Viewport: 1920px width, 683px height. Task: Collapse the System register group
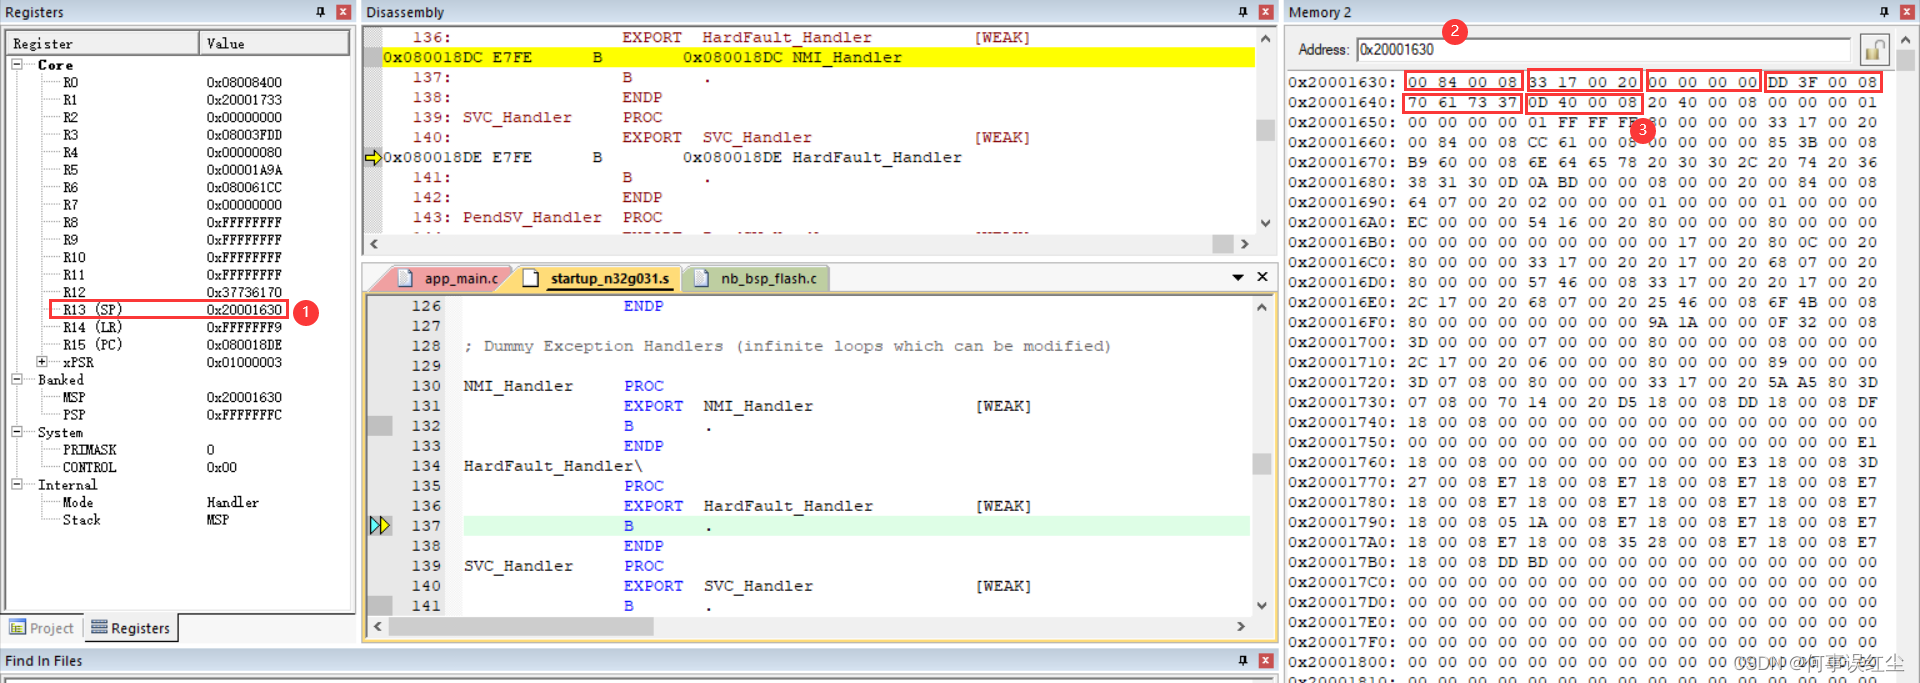click(17, 432)
